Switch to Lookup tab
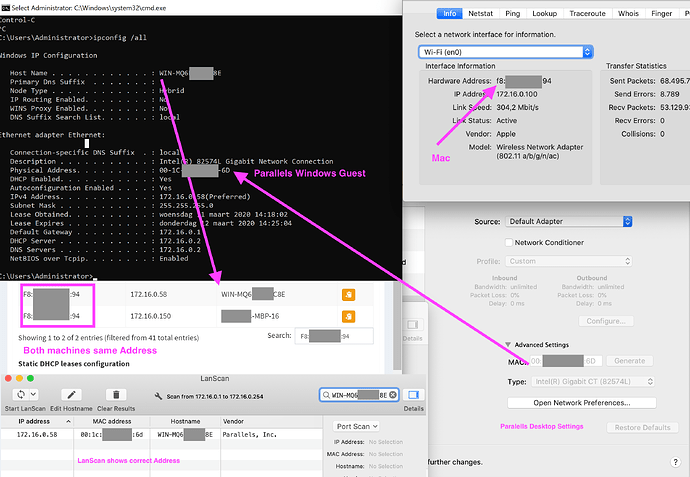This screenshot has height=477, width=690. (544, 14)
